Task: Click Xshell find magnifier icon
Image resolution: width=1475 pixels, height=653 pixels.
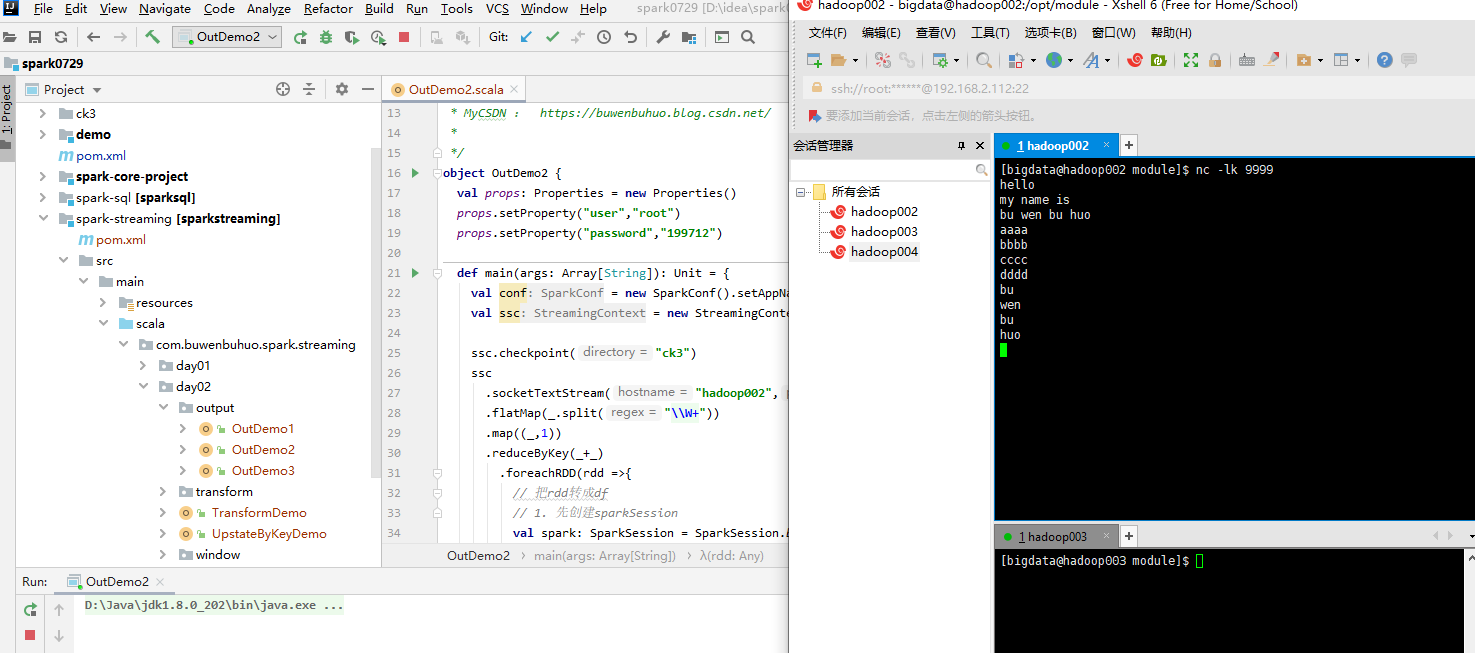Action: 984,60
